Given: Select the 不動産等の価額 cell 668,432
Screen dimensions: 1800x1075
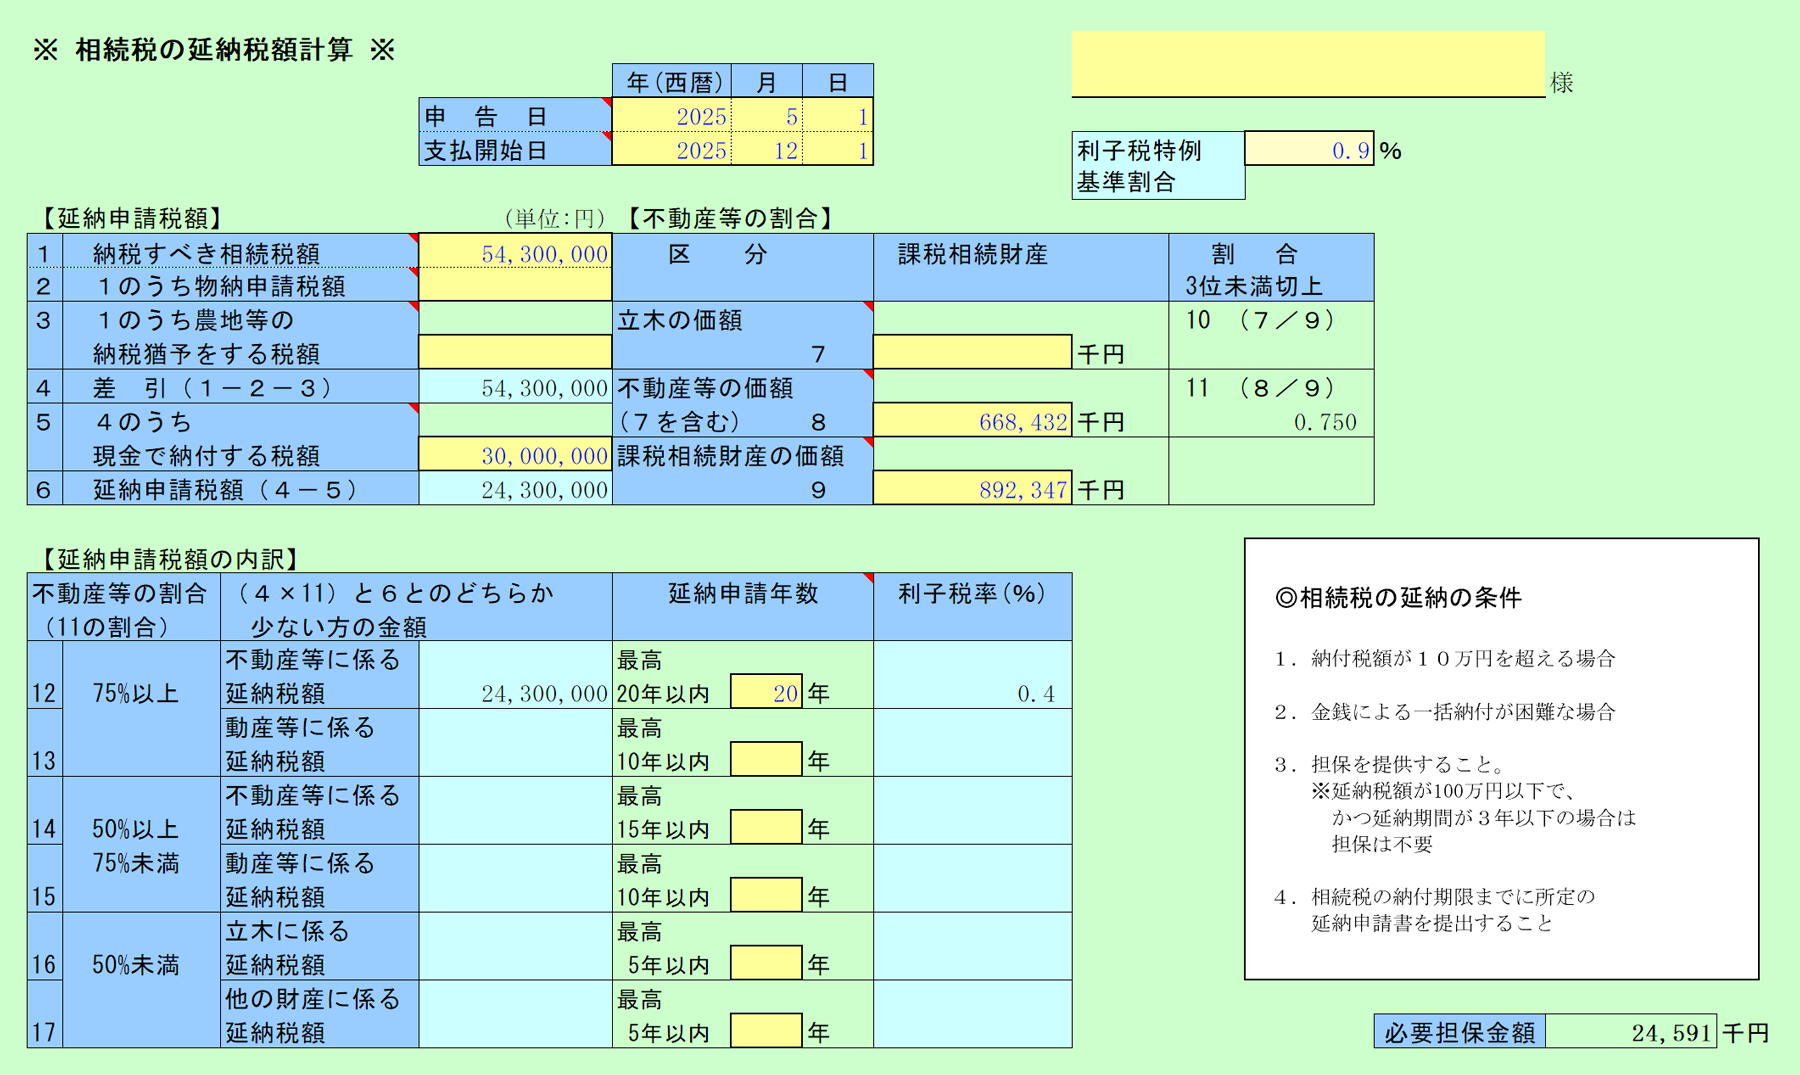Looking at the screenshot, I should [972, 421].
